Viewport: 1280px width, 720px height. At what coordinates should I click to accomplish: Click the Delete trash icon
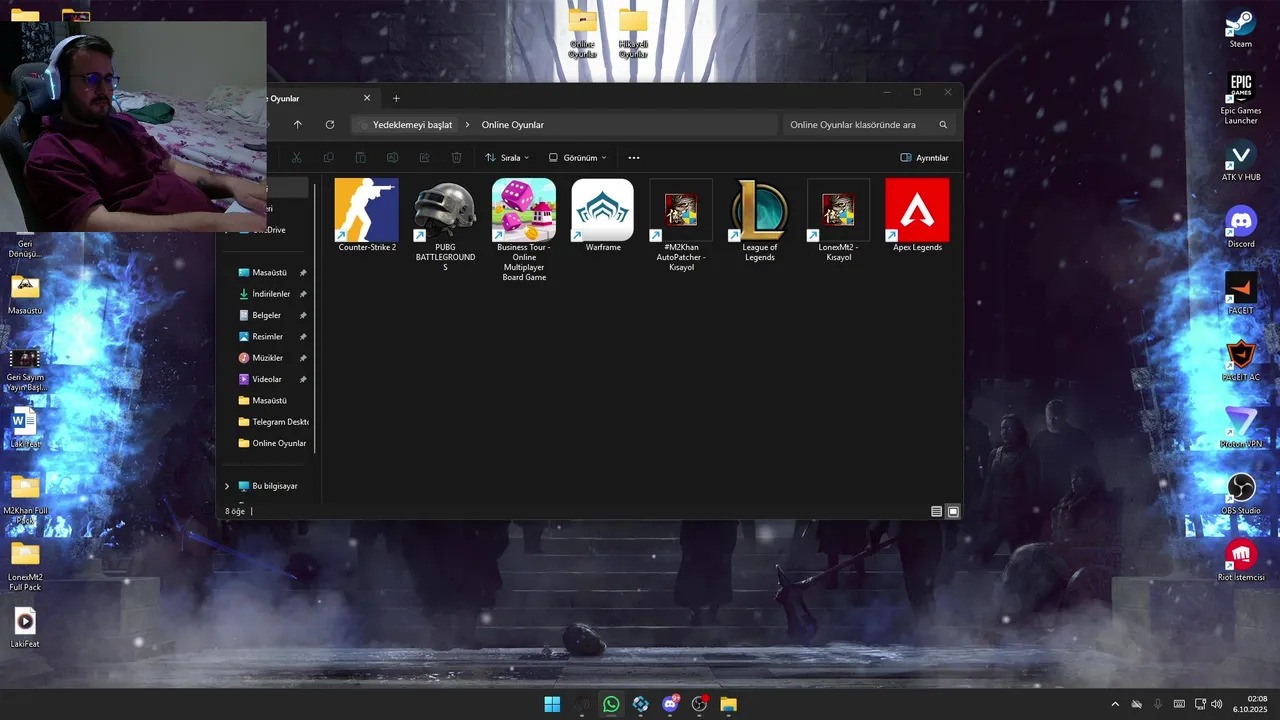(x=456, y=157)
